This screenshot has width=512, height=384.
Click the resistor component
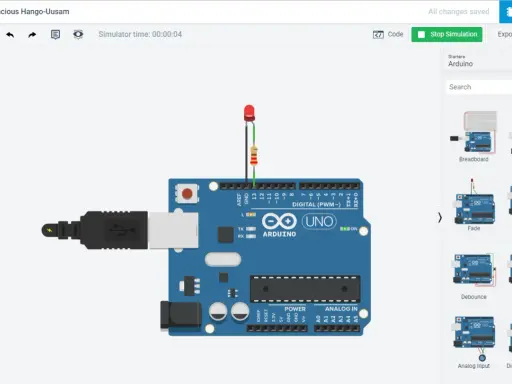(x=254, y=155)
